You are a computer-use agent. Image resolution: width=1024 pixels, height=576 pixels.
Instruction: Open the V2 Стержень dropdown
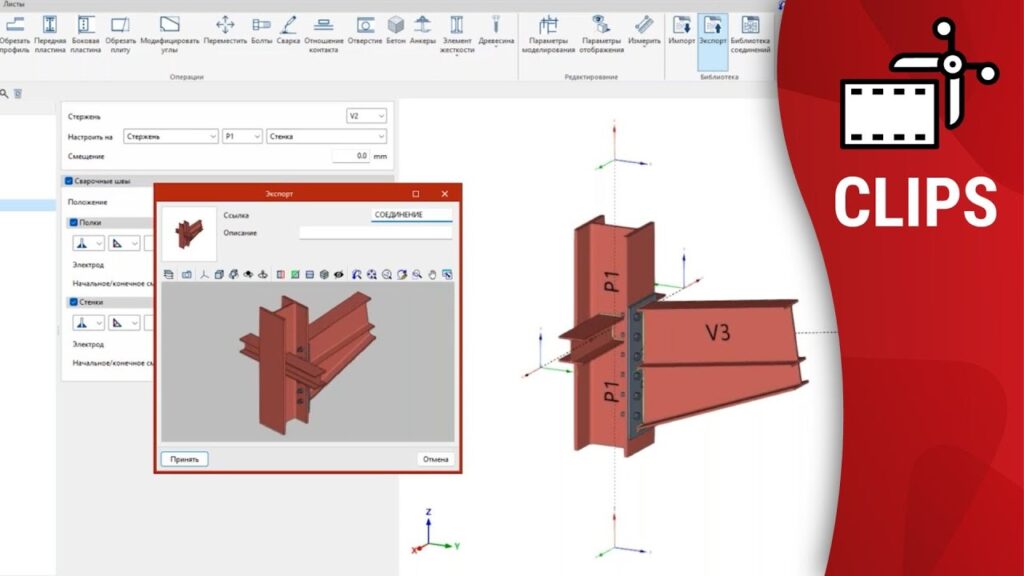pos(366,116)
